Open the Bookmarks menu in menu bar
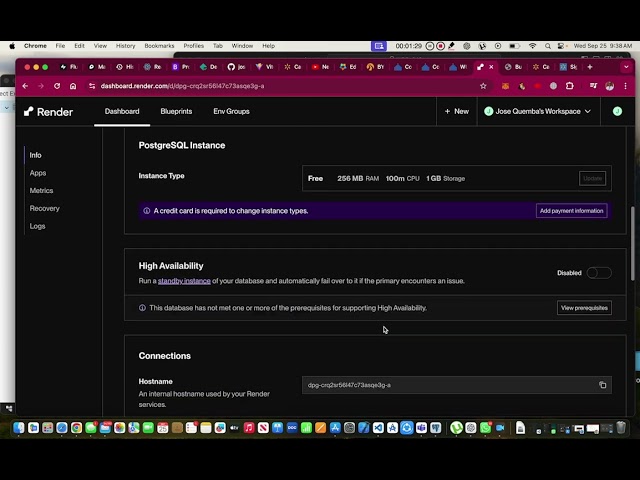640x480 pixels. point(159,46)
